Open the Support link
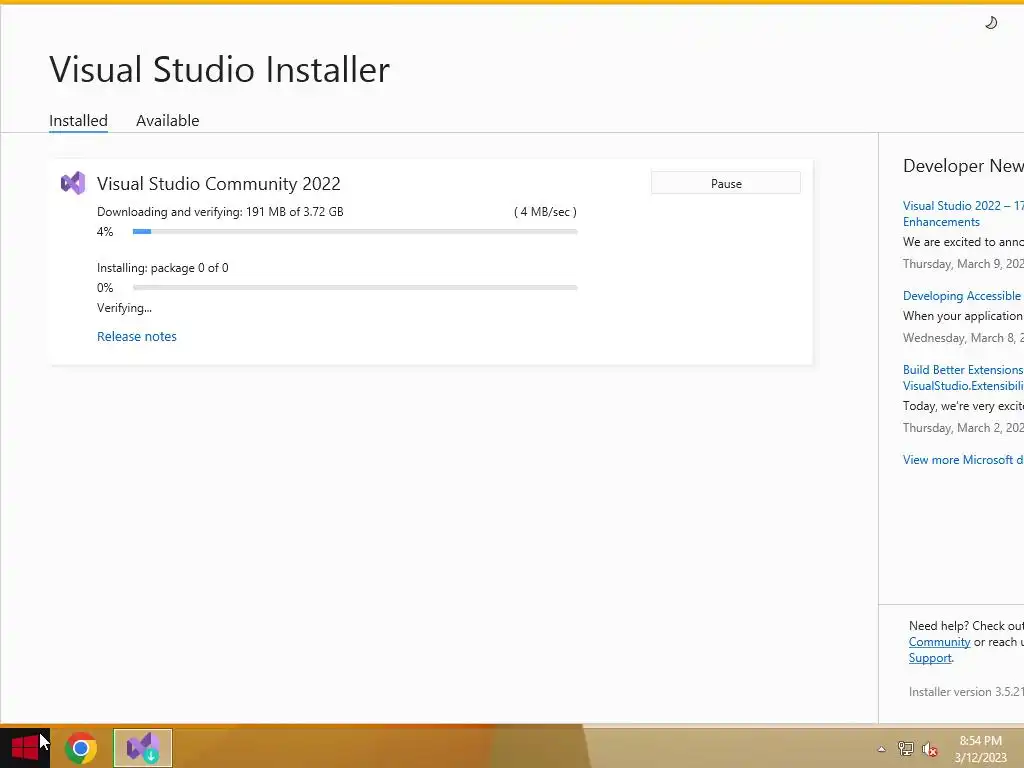This screenshot has width=1024, height=768. coord(930,658)
